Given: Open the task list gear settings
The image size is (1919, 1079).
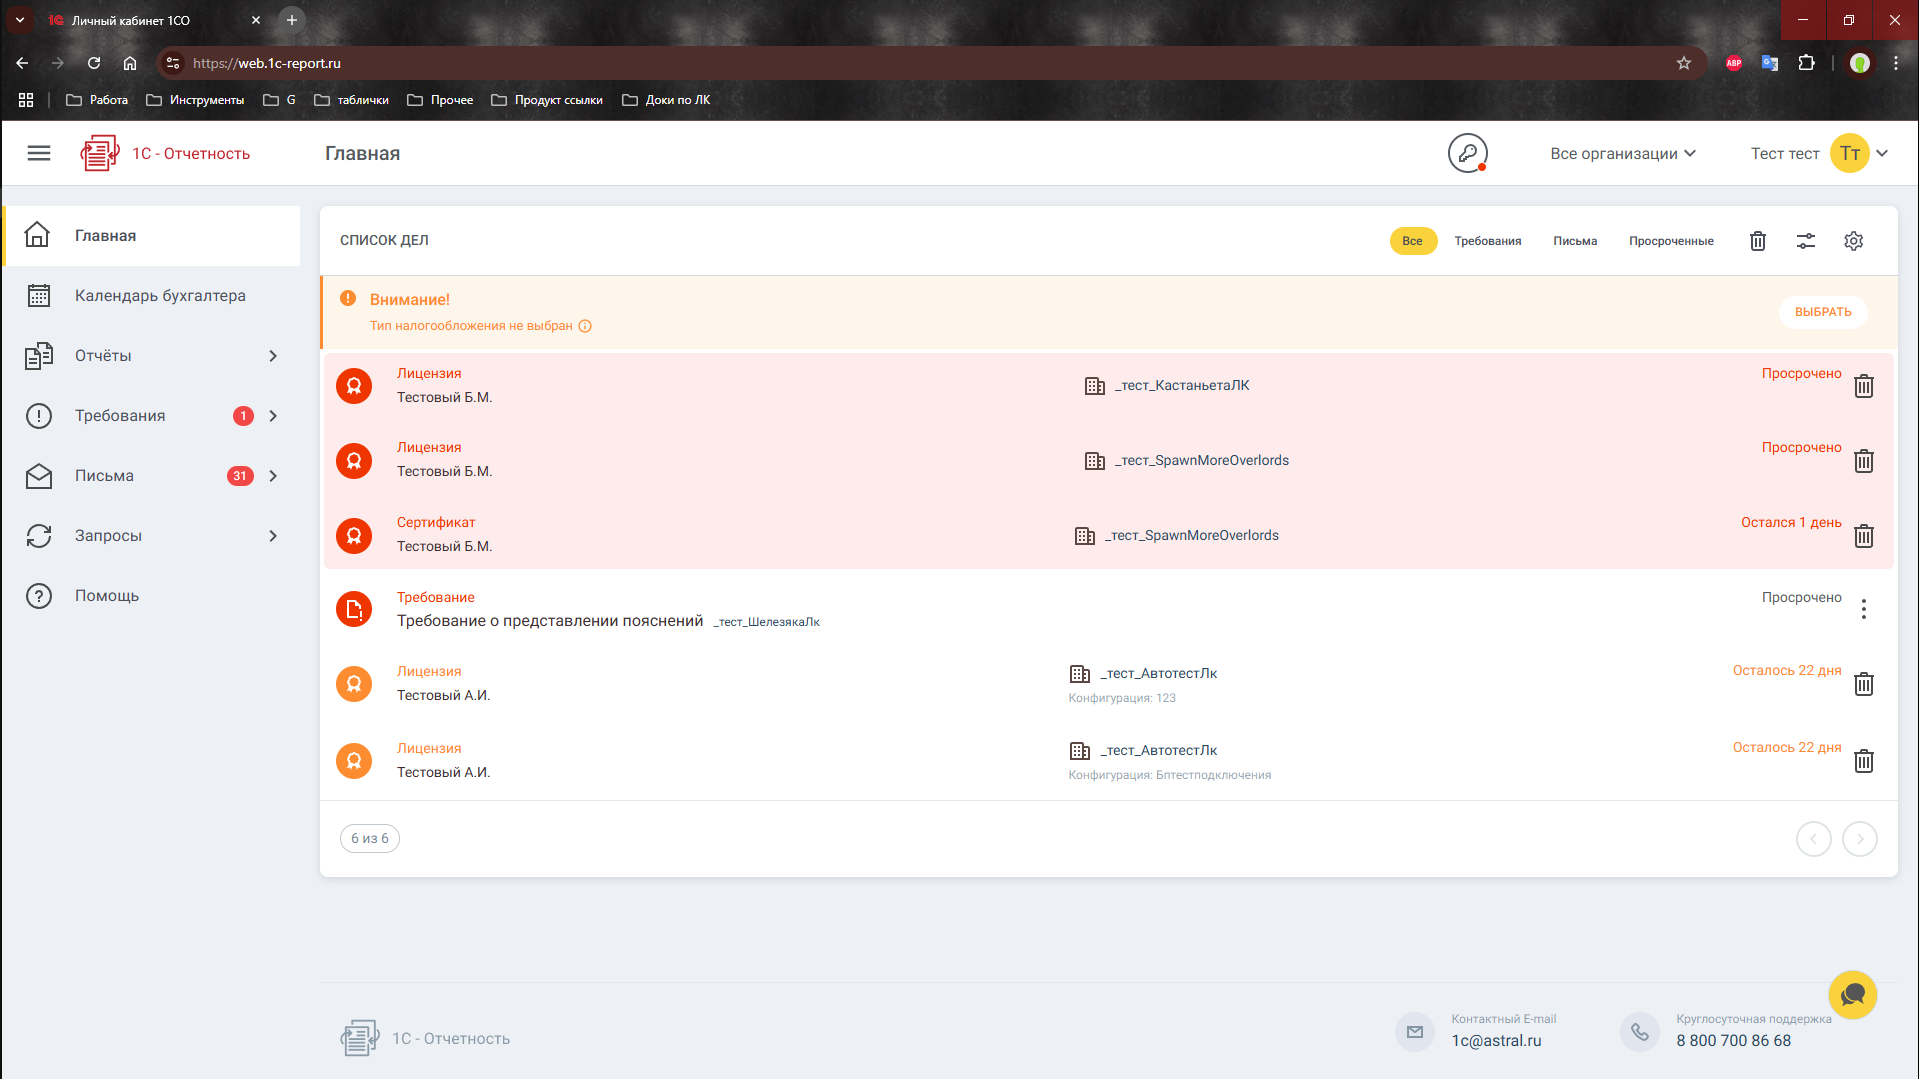Looking at the screenshot, I should point(1853,241).
